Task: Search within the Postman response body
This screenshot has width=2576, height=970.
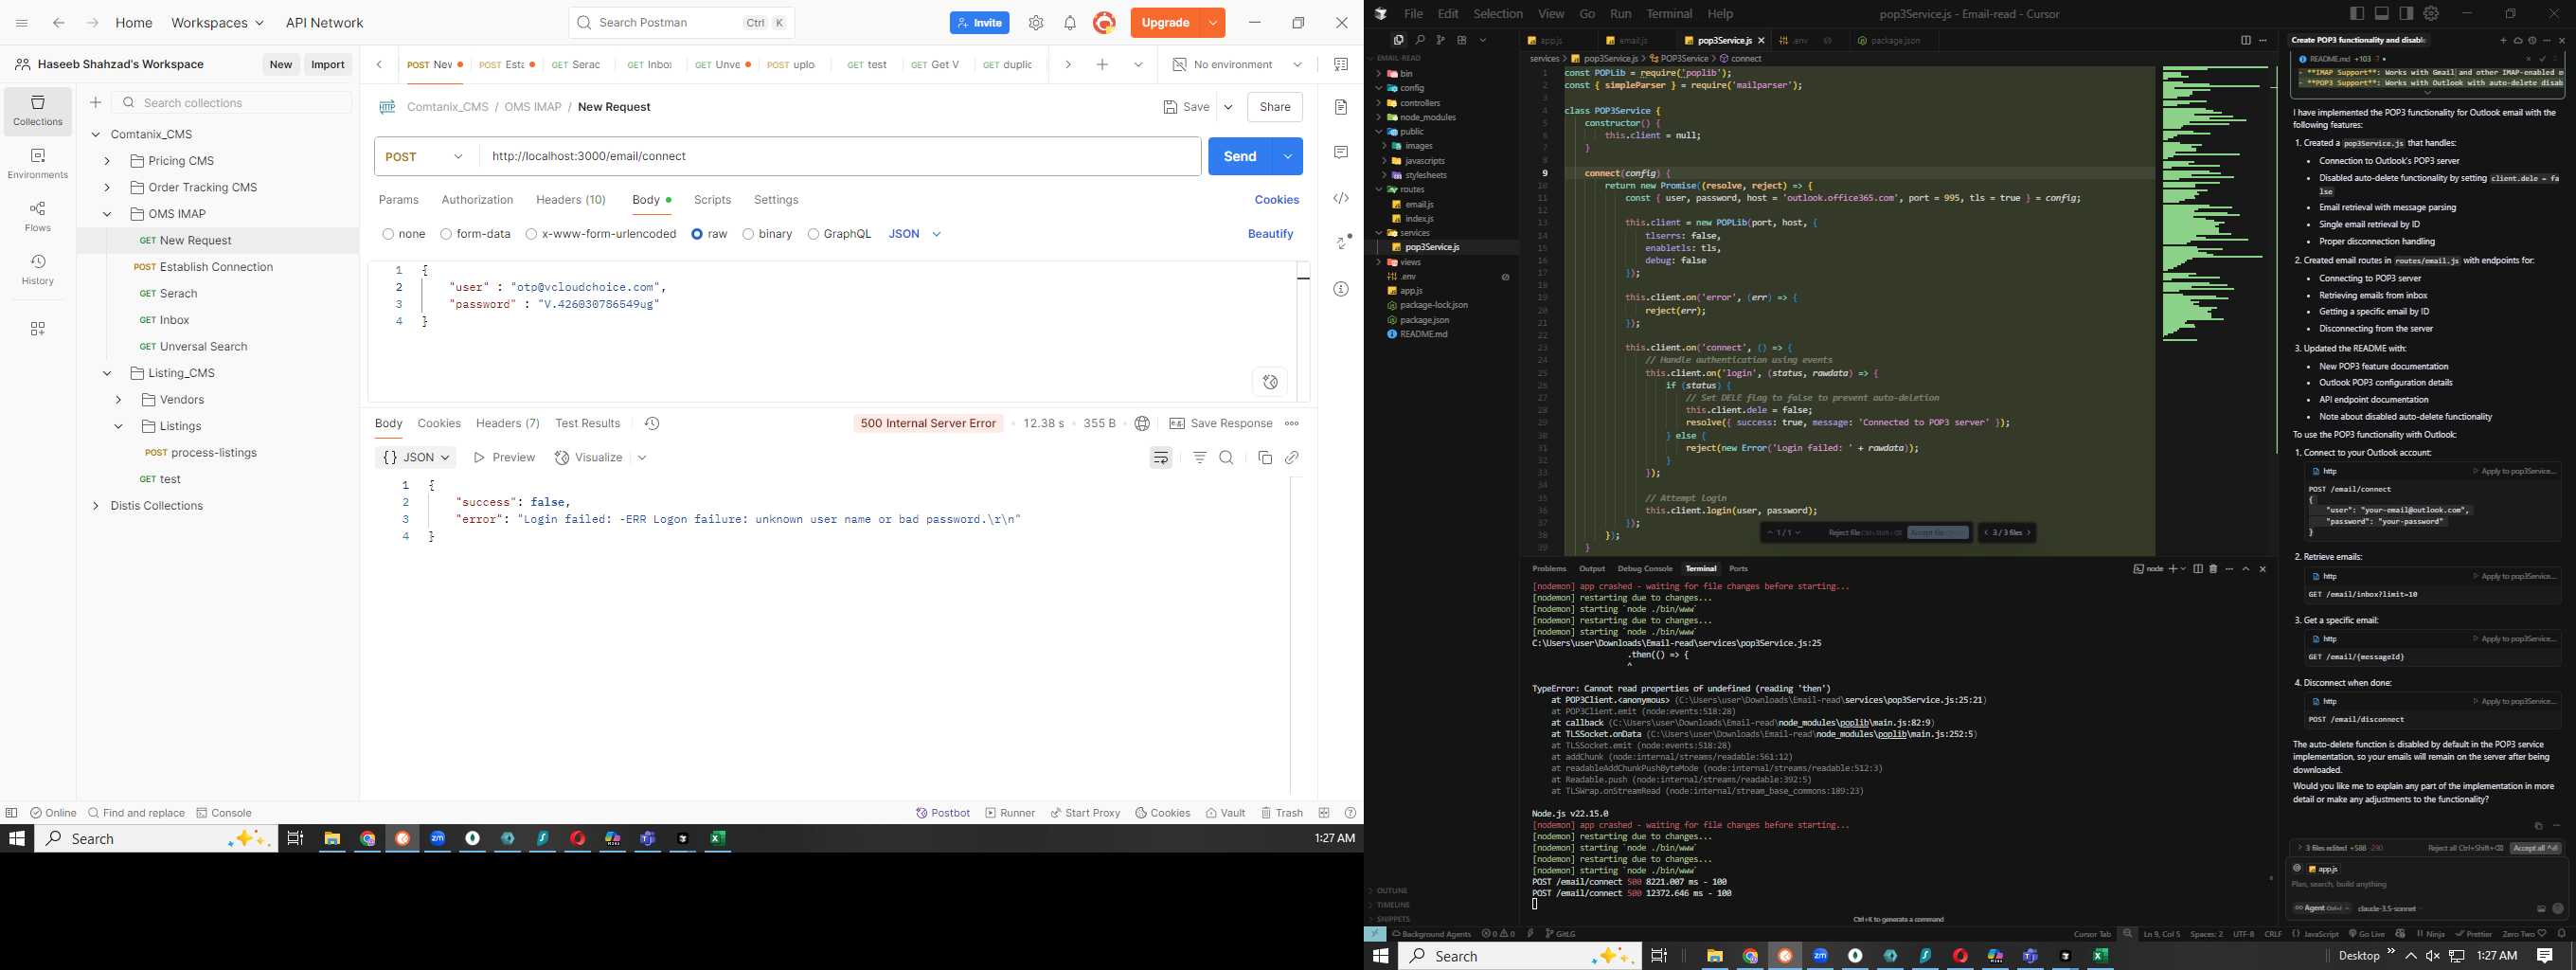Action: click(1226, 458)
